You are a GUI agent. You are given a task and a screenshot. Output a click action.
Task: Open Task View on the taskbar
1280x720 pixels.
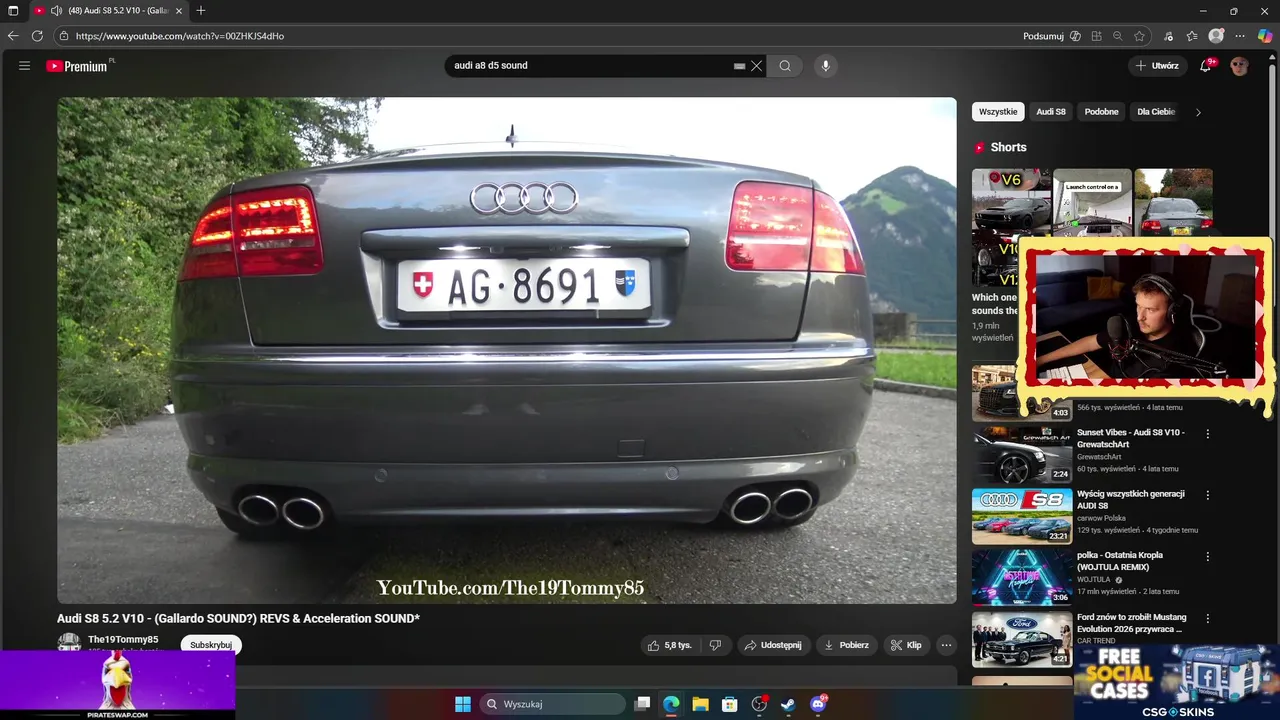[643, 704]
